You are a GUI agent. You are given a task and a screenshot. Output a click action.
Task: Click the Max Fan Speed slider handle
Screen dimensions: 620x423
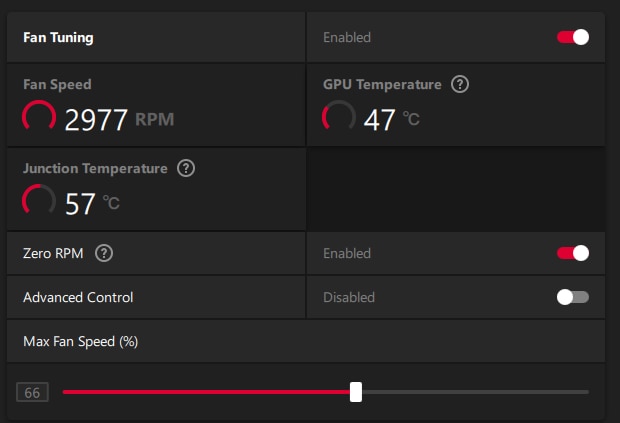point(356,392)
